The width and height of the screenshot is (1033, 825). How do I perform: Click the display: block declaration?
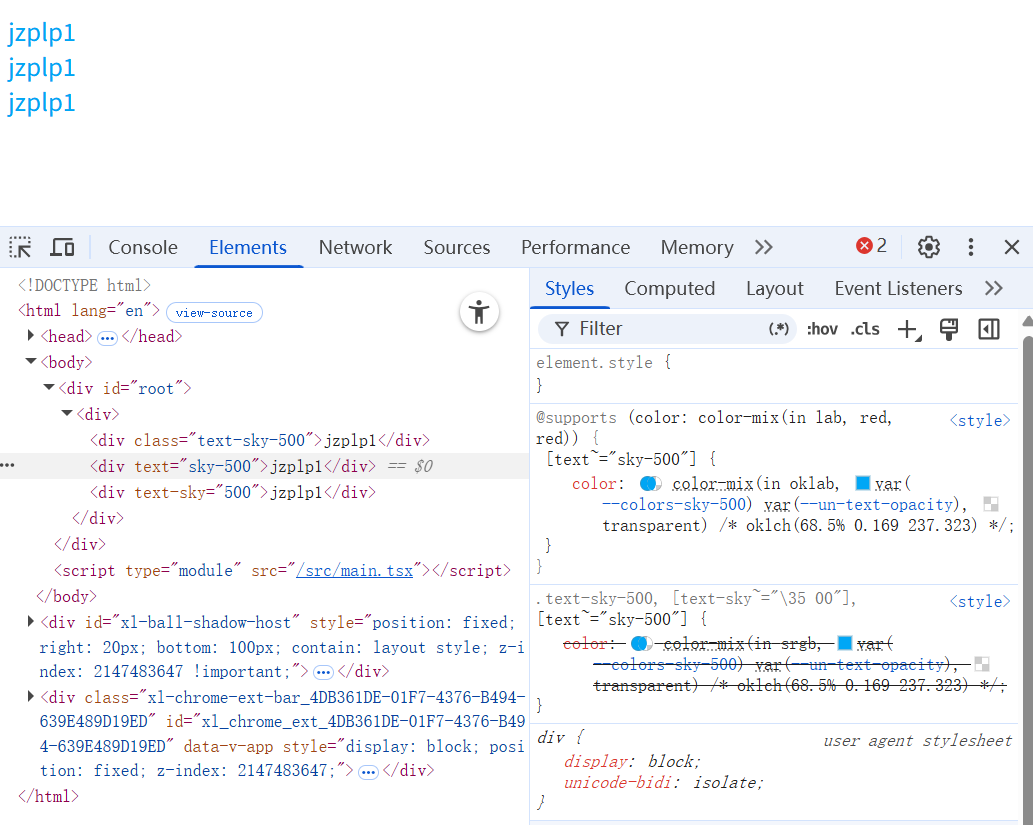[x=632, y=761]
